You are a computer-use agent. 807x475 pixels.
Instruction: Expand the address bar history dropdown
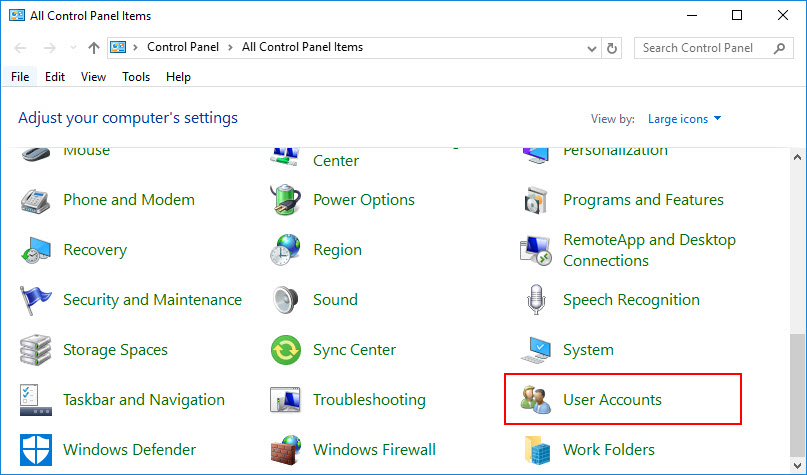tap(592, 48)
